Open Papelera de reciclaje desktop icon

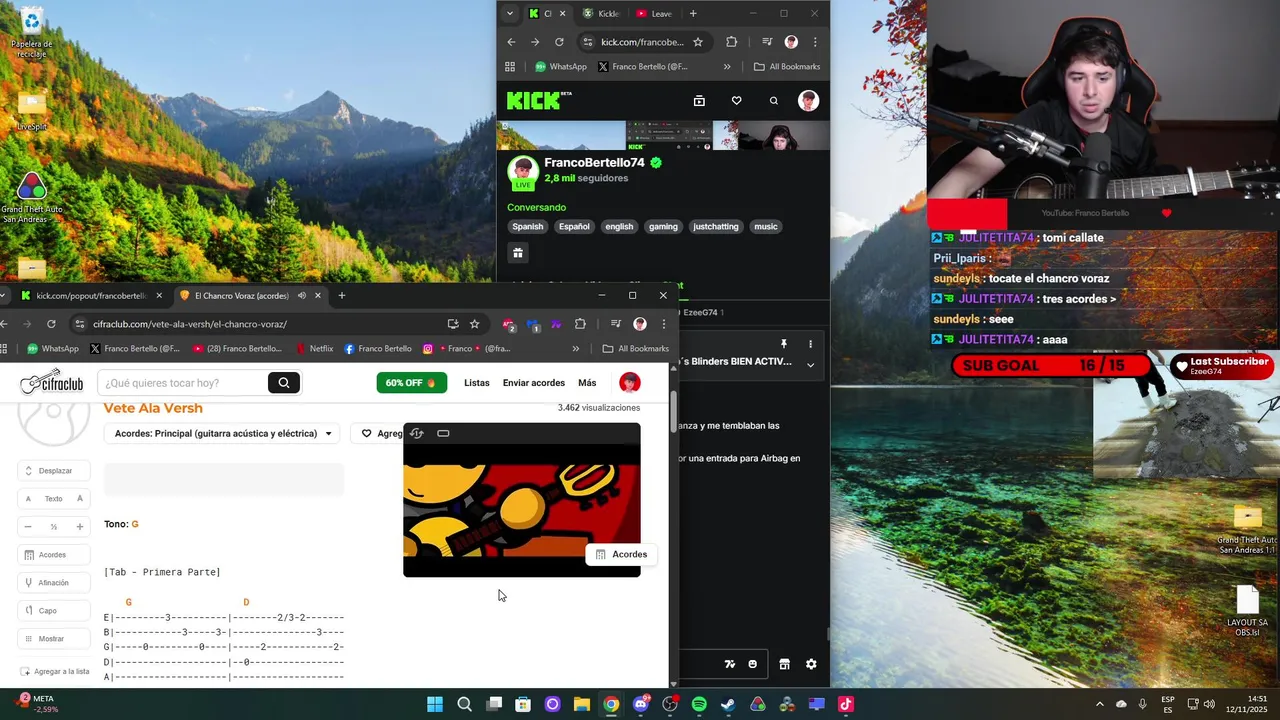[x=31, y=32]
